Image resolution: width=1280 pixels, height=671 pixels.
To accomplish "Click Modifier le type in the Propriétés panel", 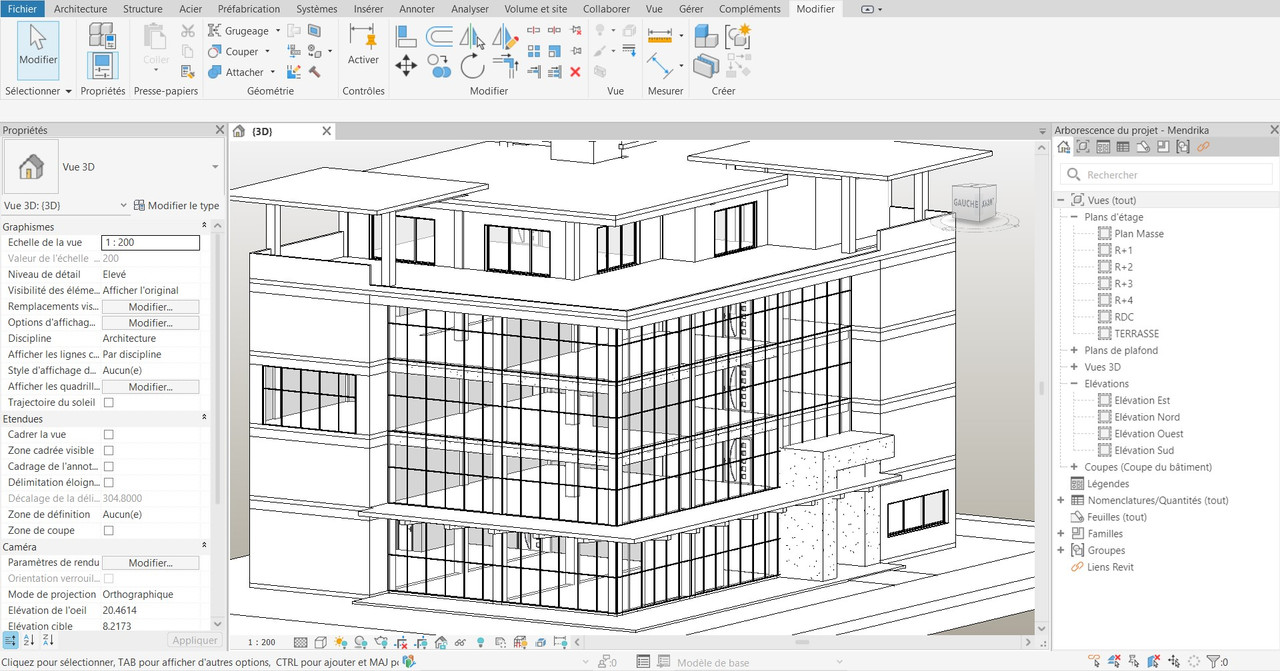I will 176,205.
